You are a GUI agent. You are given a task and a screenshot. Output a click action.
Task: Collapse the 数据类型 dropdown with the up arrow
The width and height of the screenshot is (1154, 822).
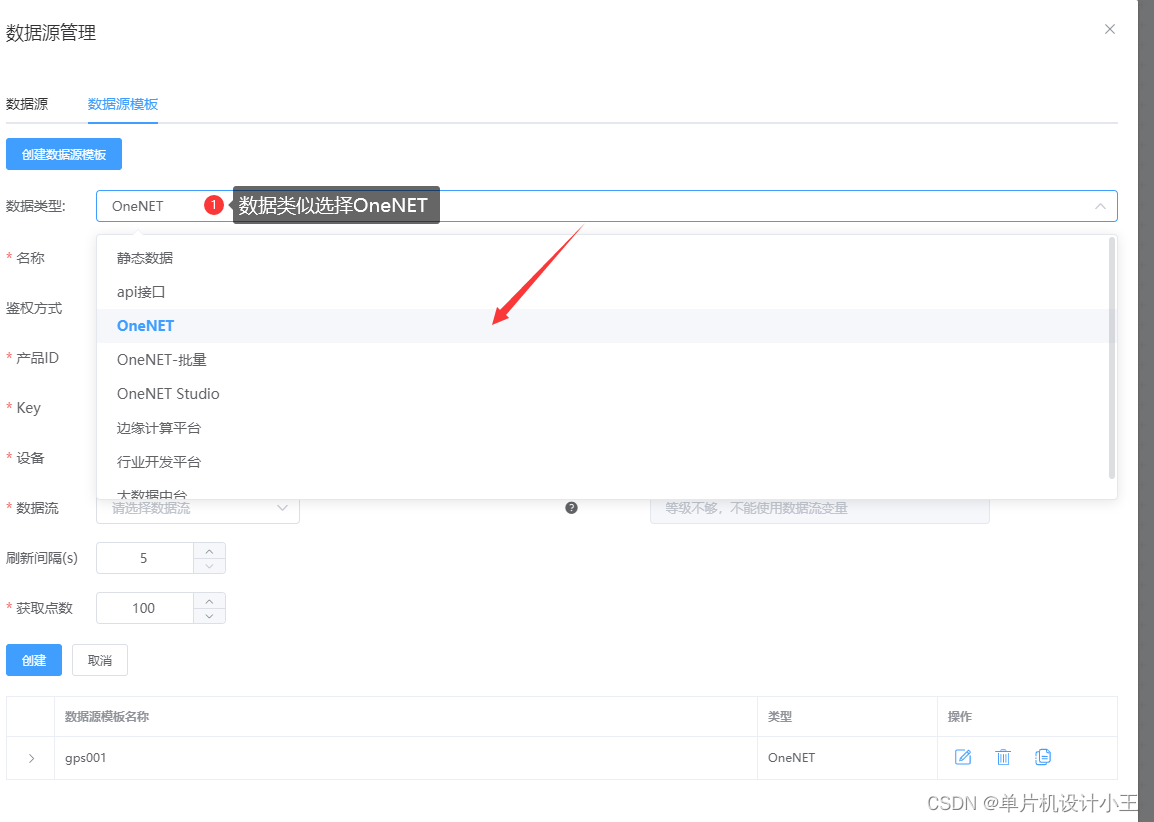coord(1100,207)
